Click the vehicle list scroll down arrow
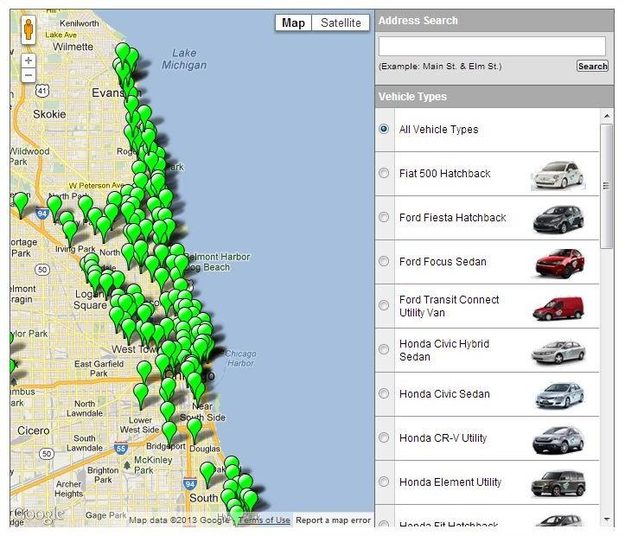Viewport: 625px width, 537px height. point(606,519)
